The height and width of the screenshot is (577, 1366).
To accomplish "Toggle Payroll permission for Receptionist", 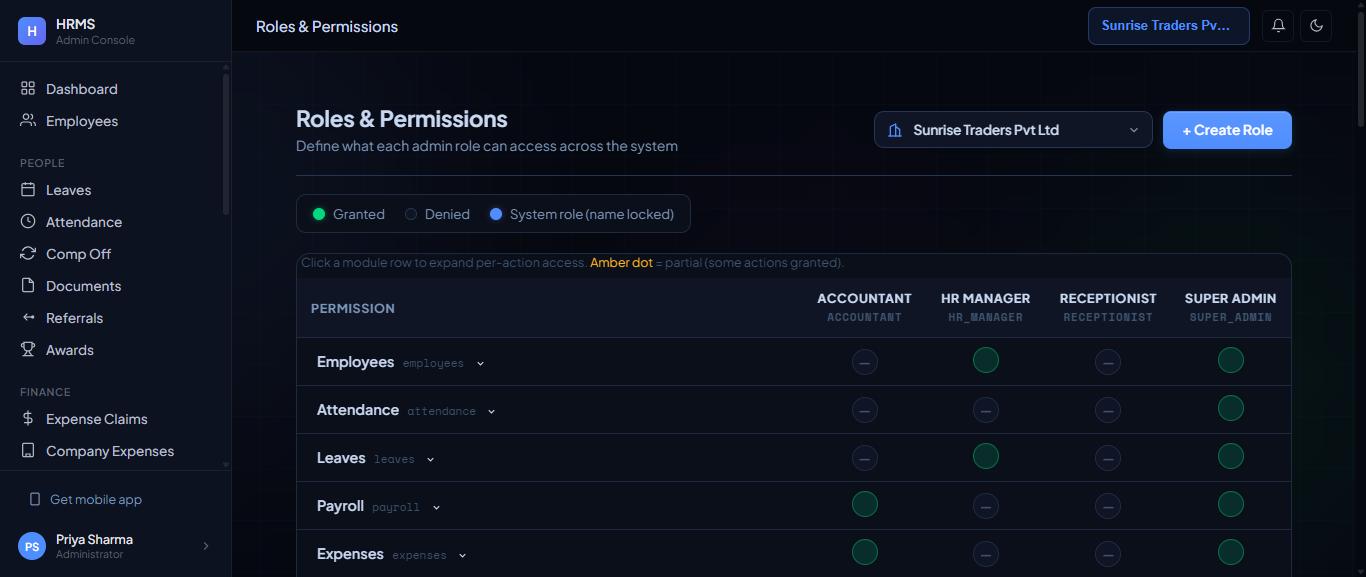I will [1108, 506].
